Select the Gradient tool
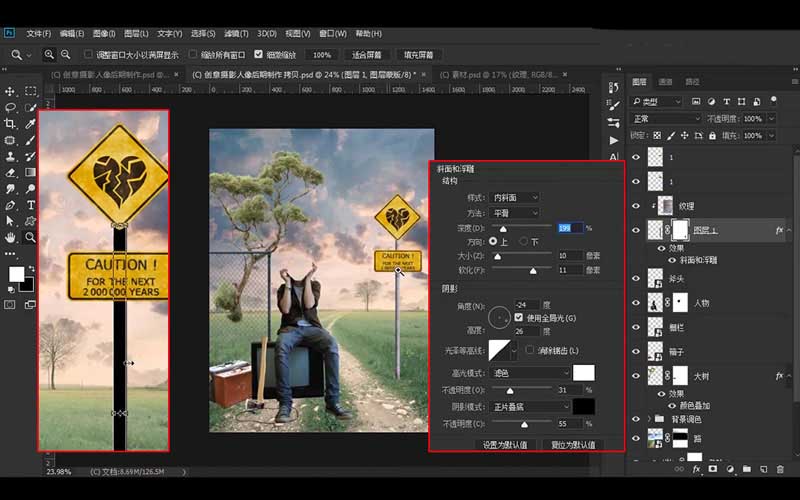Viewport: 800px width, 500px height. click(x=31, y=172)
